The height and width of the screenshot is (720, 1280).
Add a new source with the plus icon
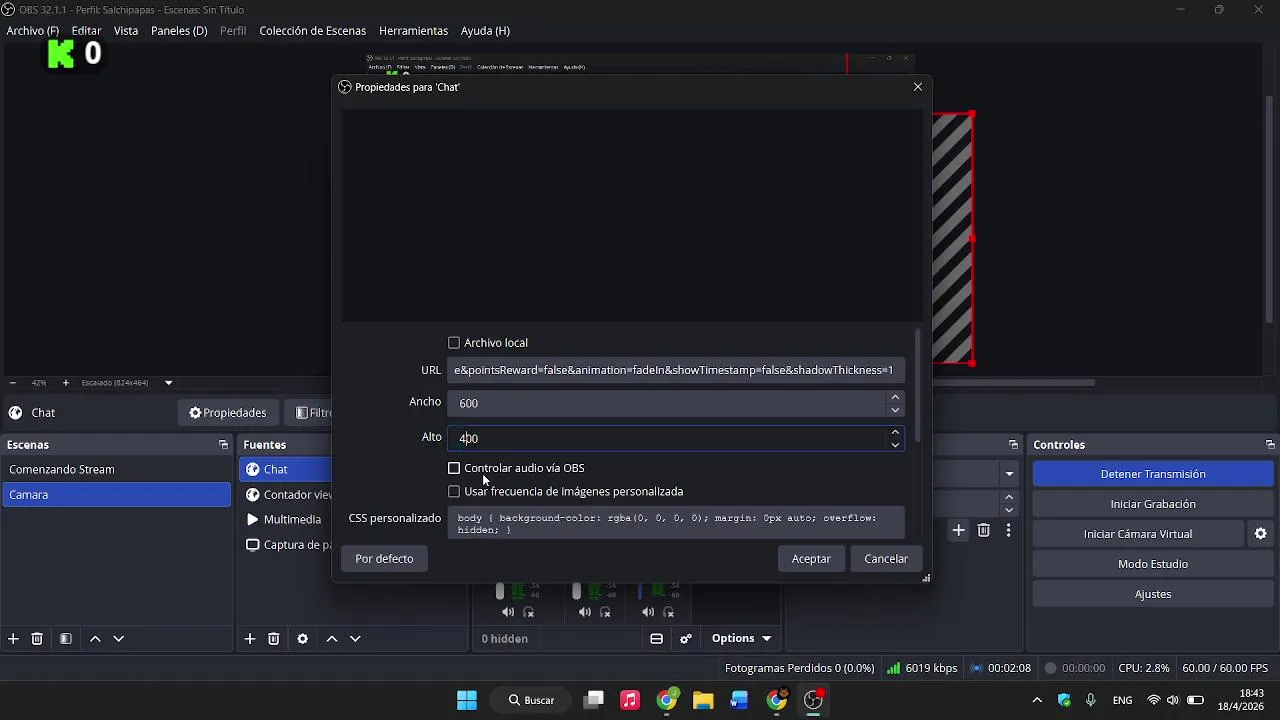tap(250, 639)
